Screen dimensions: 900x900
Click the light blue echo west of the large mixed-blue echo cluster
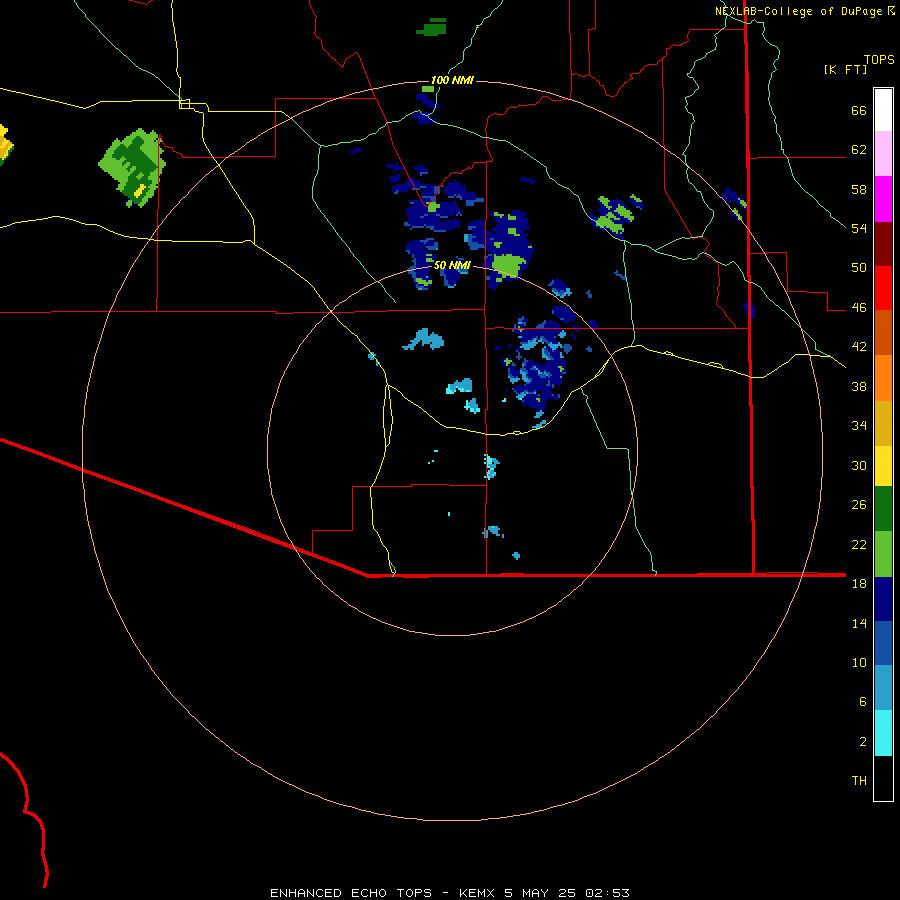click(x=424, y=339)
